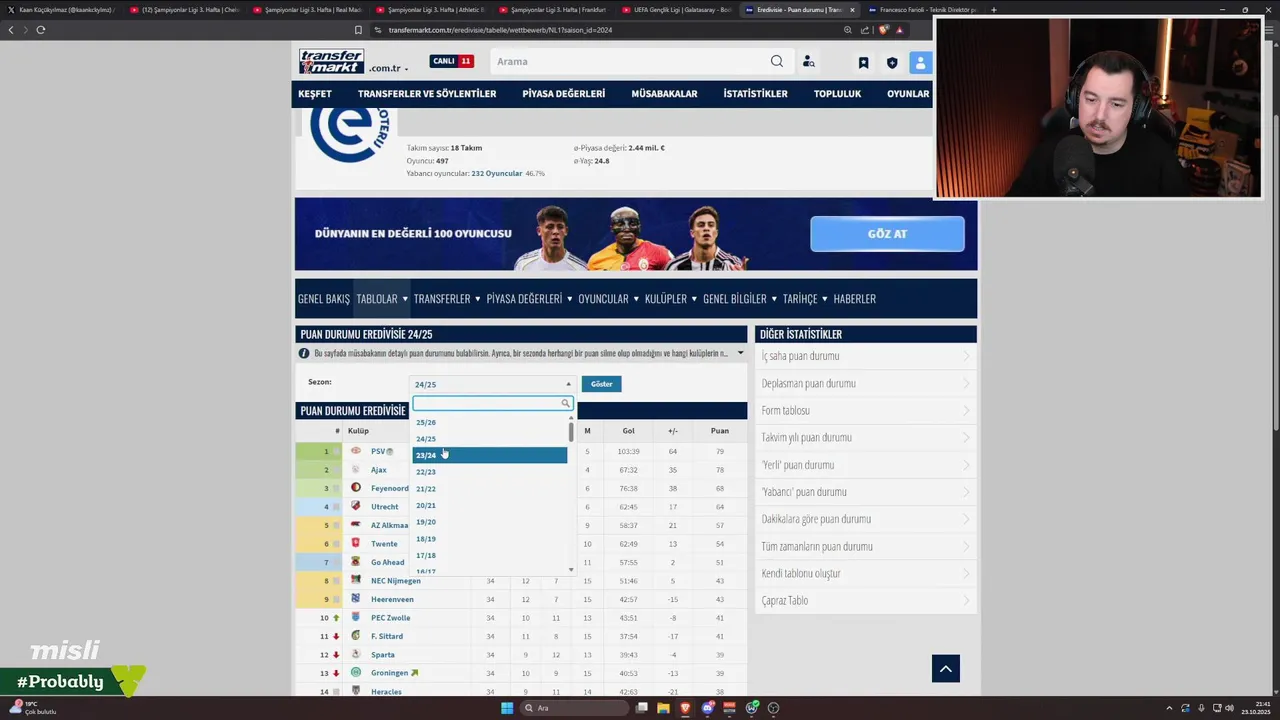Open the HABERLER tab
Screen dimensions: 1280x720
click(854, 299)
